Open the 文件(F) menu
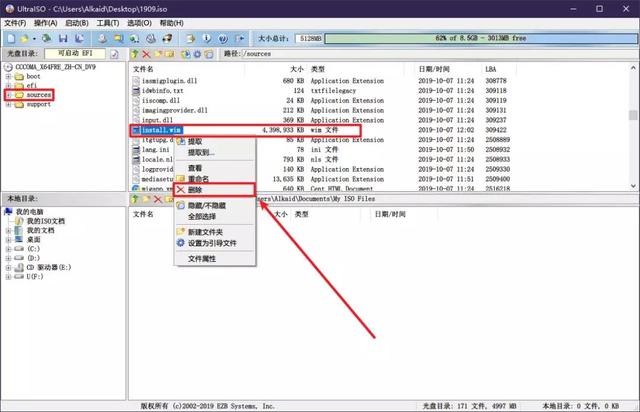The image size is (640, 412). 15,23
